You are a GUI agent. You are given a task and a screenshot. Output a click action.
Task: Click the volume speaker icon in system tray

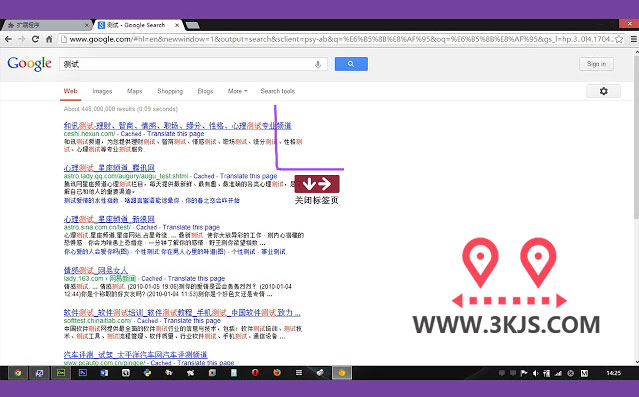tap(535, 373)
